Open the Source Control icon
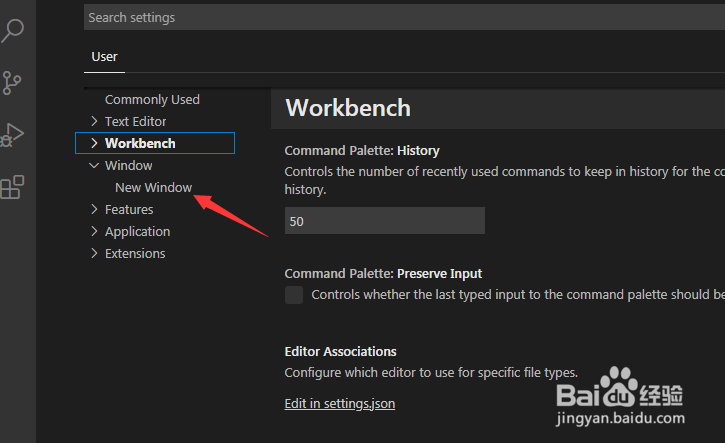725x443 pixels. [x=12, y=83]
